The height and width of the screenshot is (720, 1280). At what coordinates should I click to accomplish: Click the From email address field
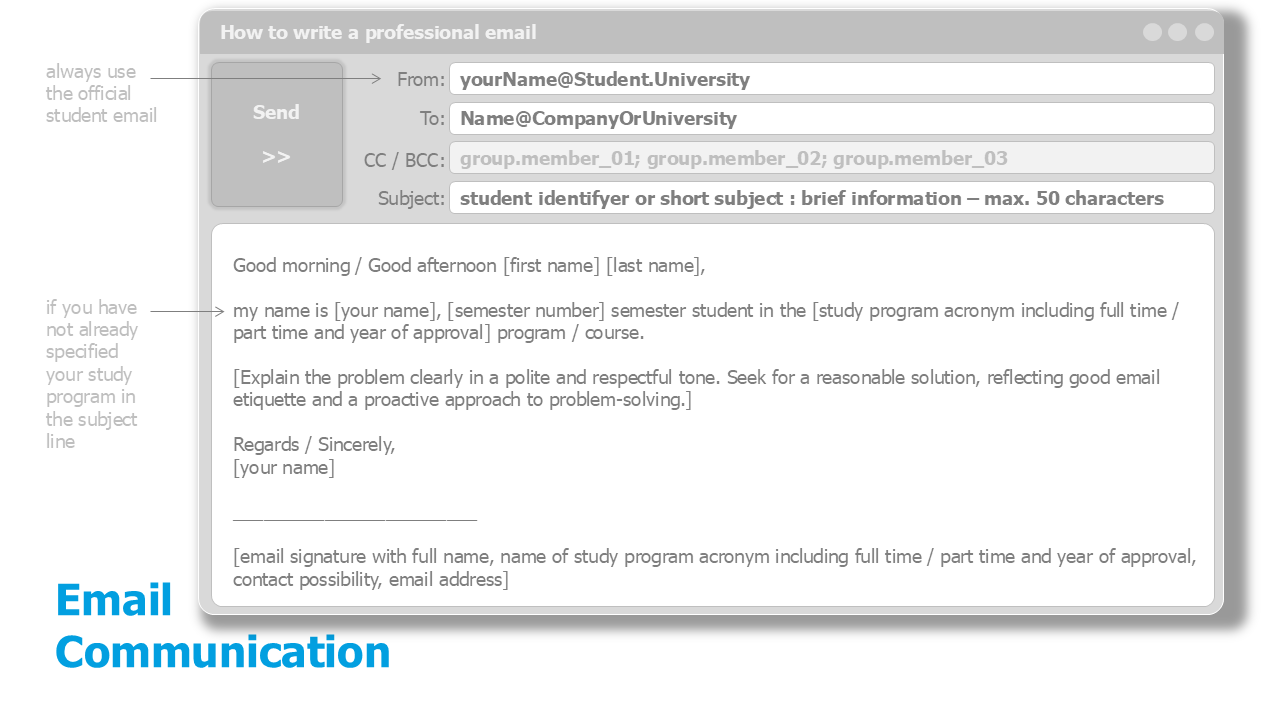pyautogui.click(x=831, y=79)
